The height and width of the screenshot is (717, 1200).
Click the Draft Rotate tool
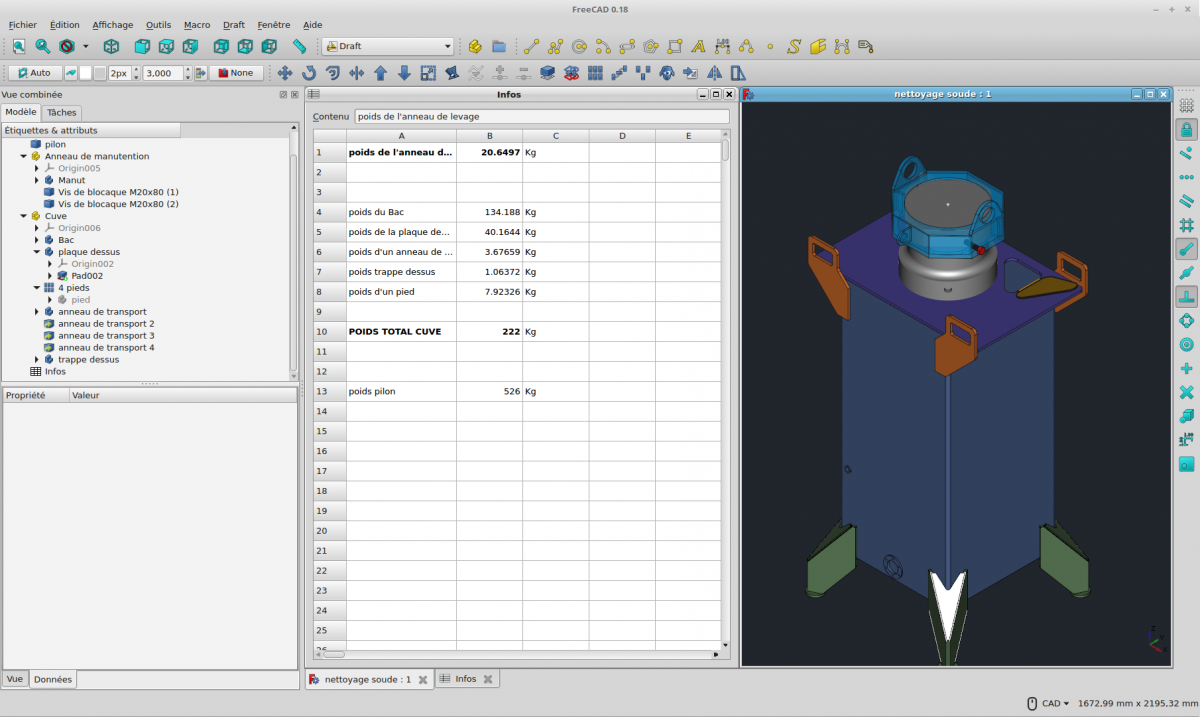point(309,73)
